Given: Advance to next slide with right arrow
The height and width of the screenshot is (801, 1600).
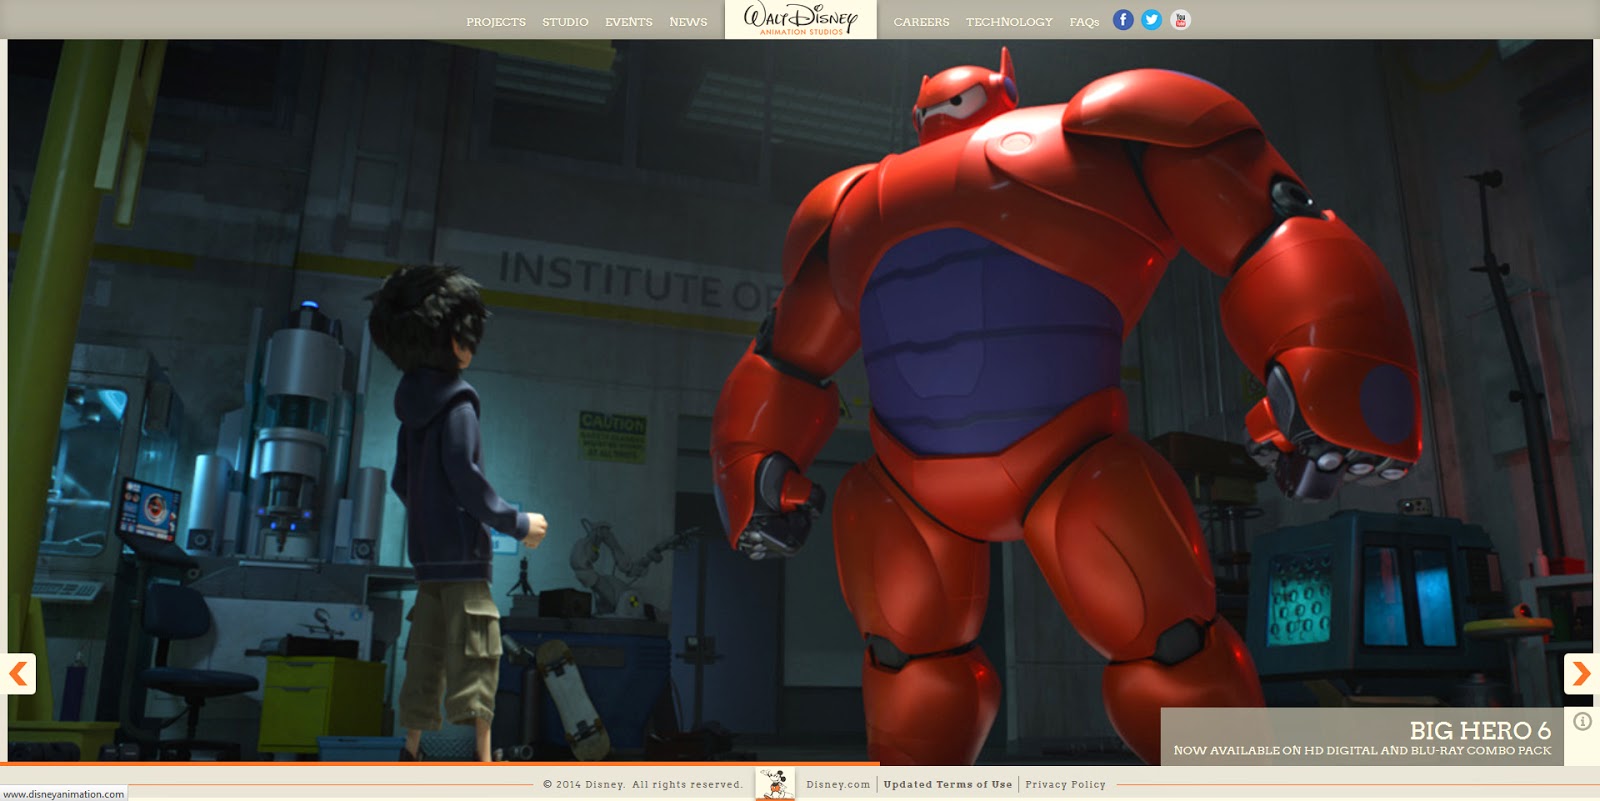Looking at the screenshot, I should pyautogui.click(x=1582, y=674).
